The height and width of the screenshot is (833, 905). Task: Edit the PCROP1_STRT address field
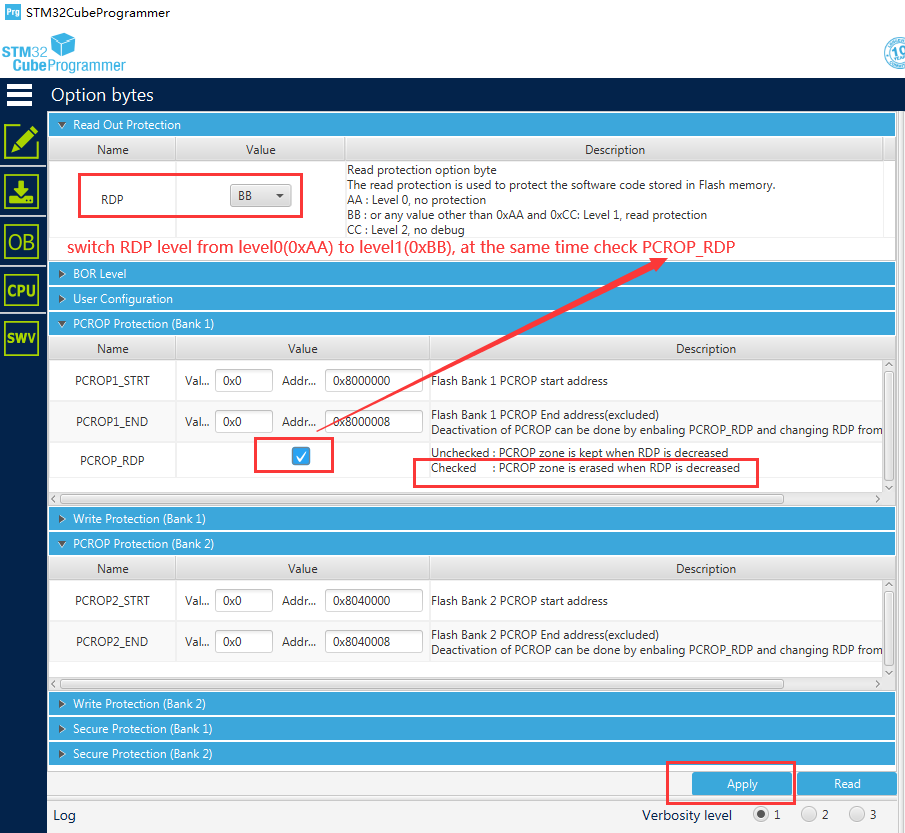click(x=373, y=381)
